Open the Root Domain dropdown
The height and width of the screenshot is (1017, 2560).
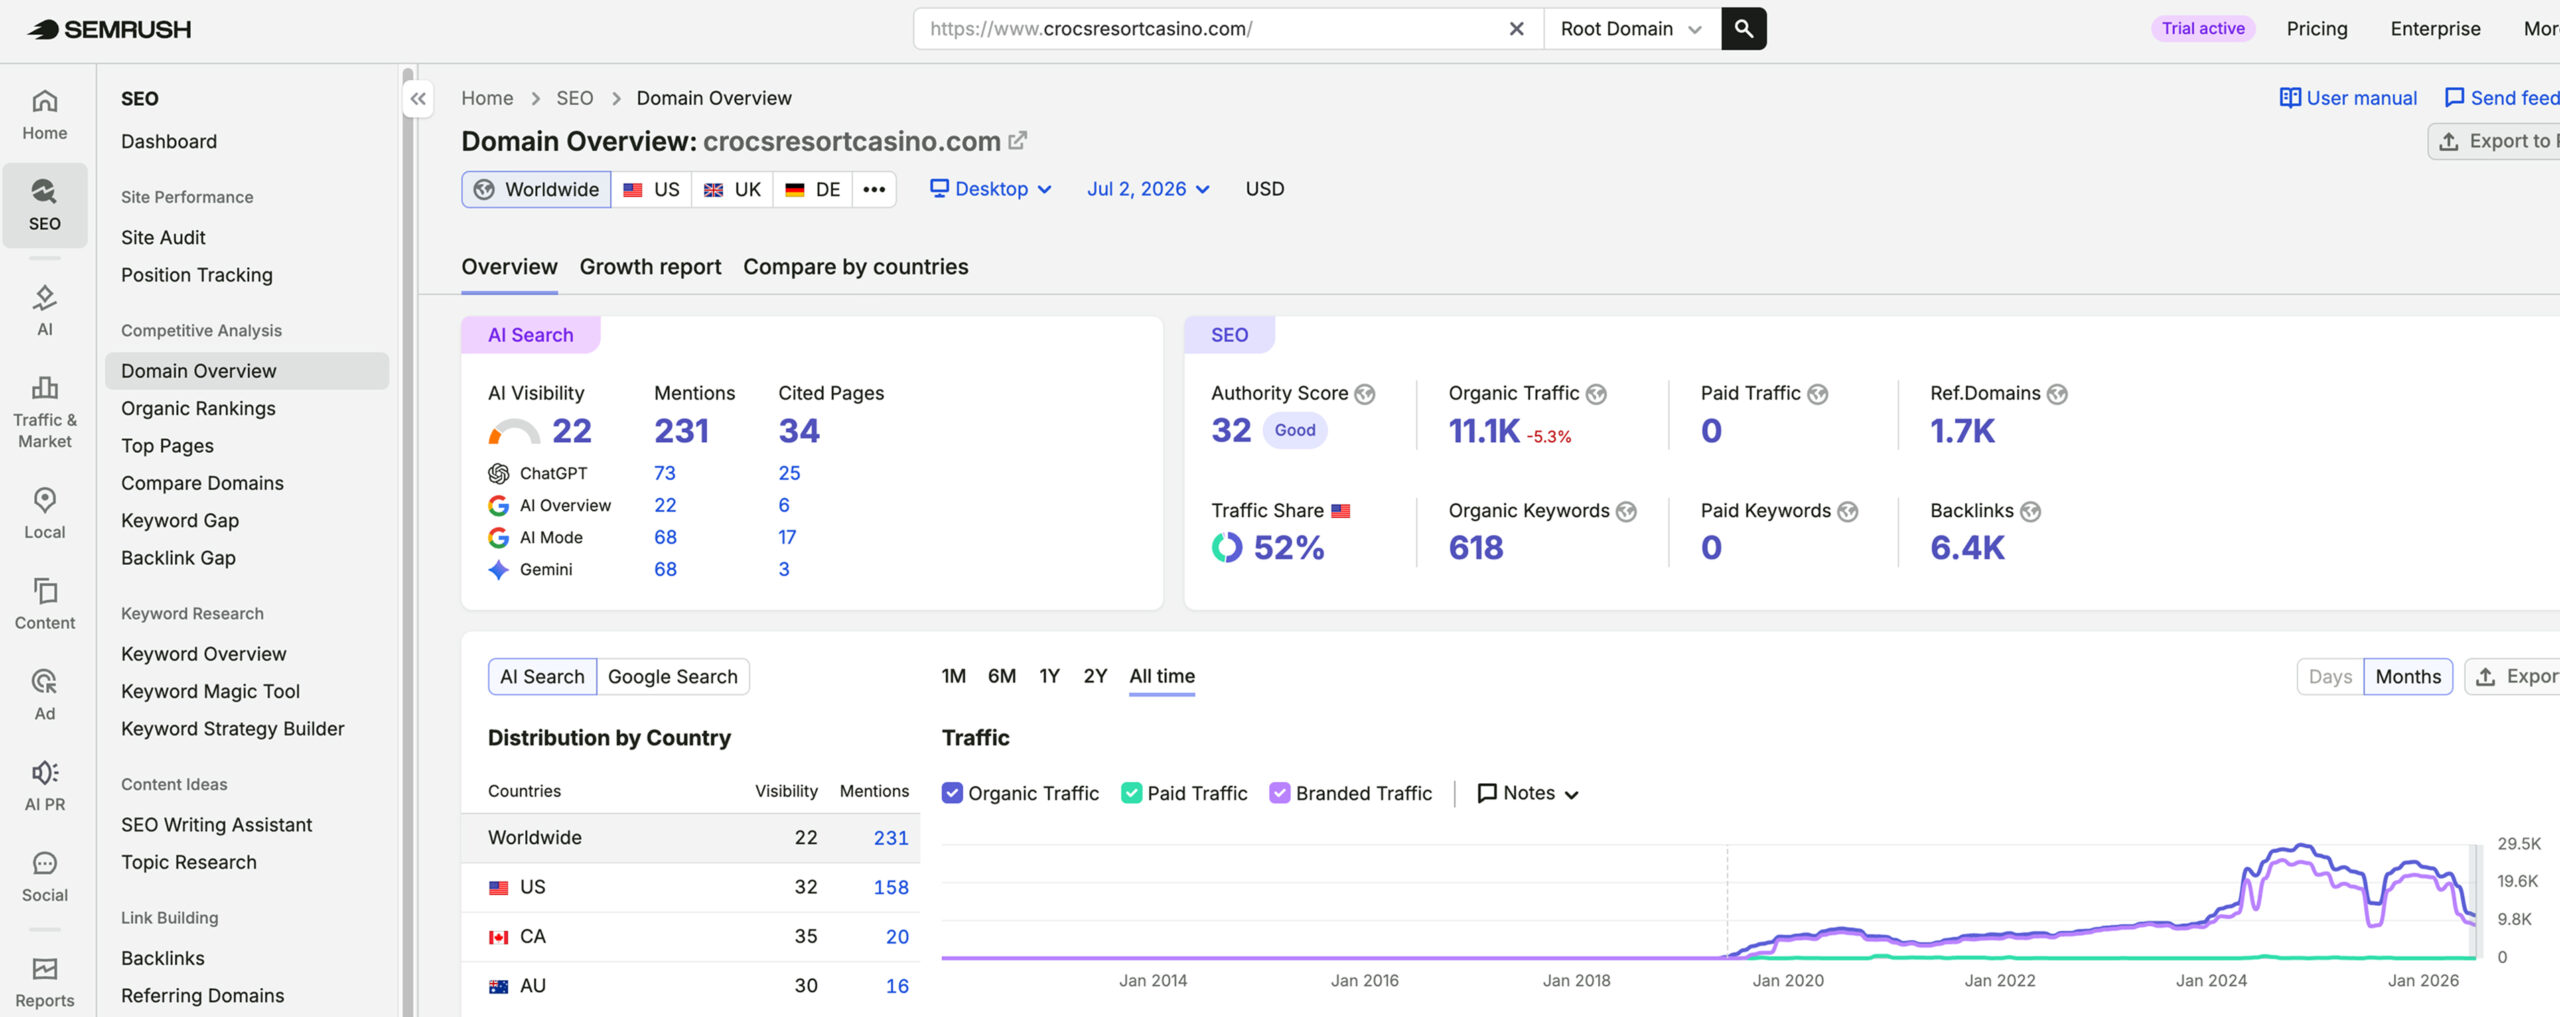coord(1631,29)
